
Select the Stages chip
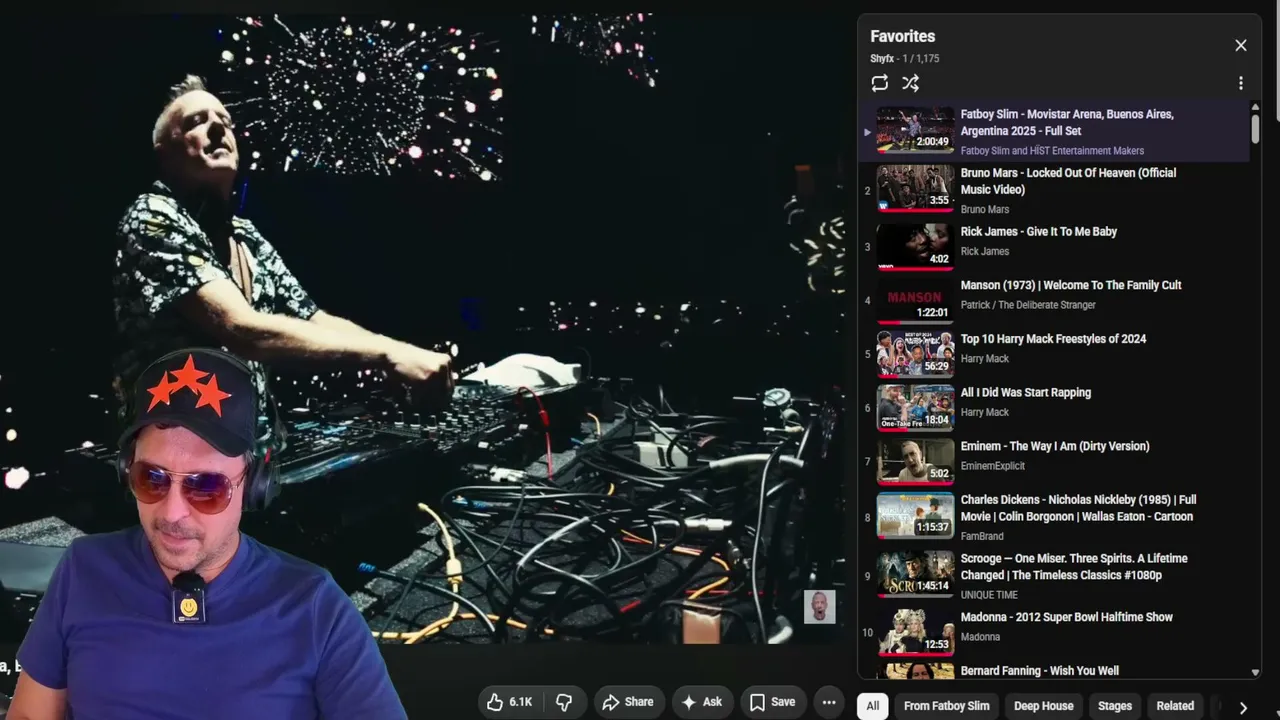click(x=1115, y=706)
